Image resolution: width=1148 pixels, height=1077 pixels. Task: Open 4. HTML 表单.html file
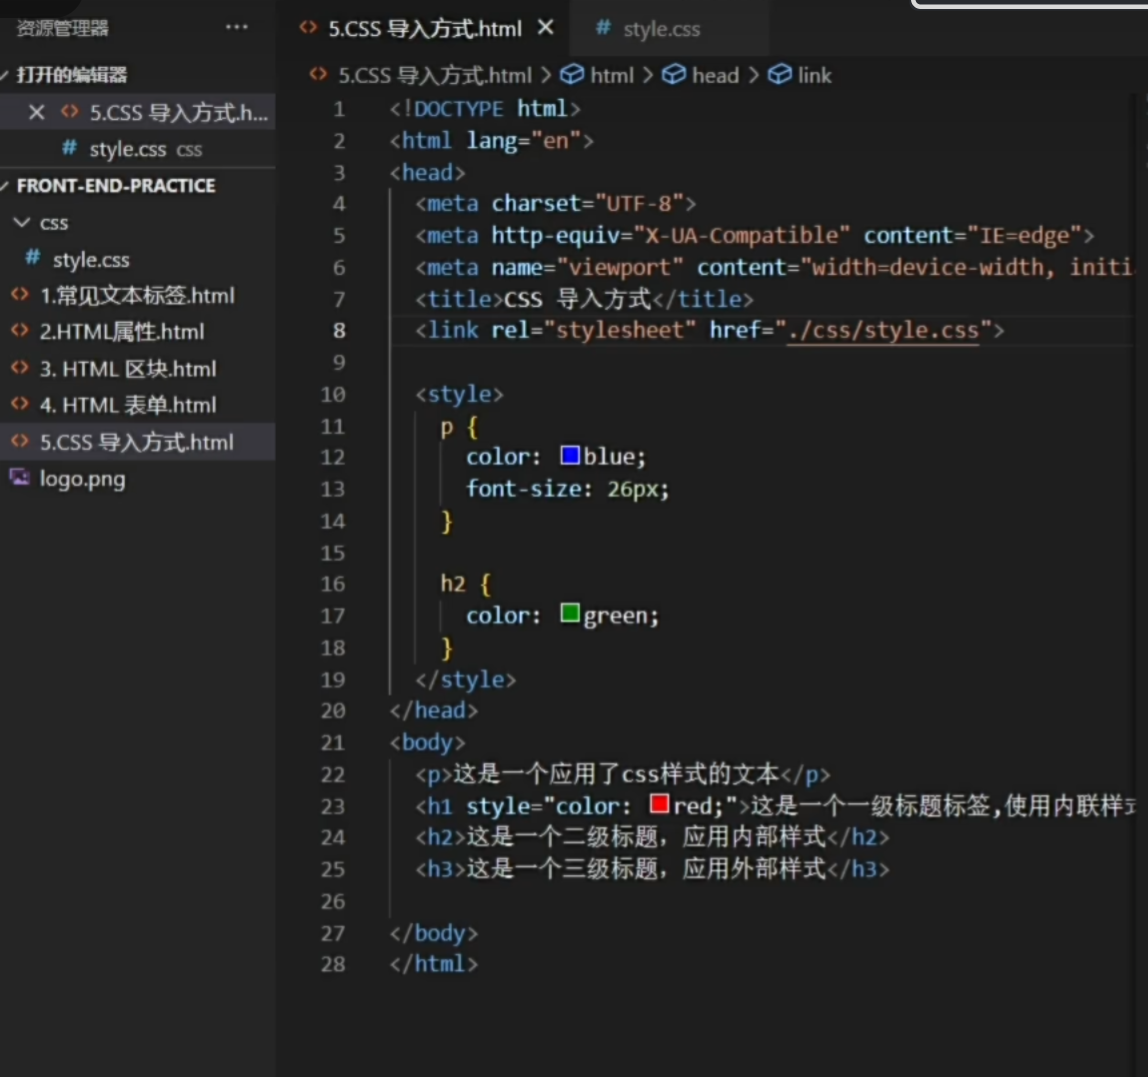tap(127, 405)
